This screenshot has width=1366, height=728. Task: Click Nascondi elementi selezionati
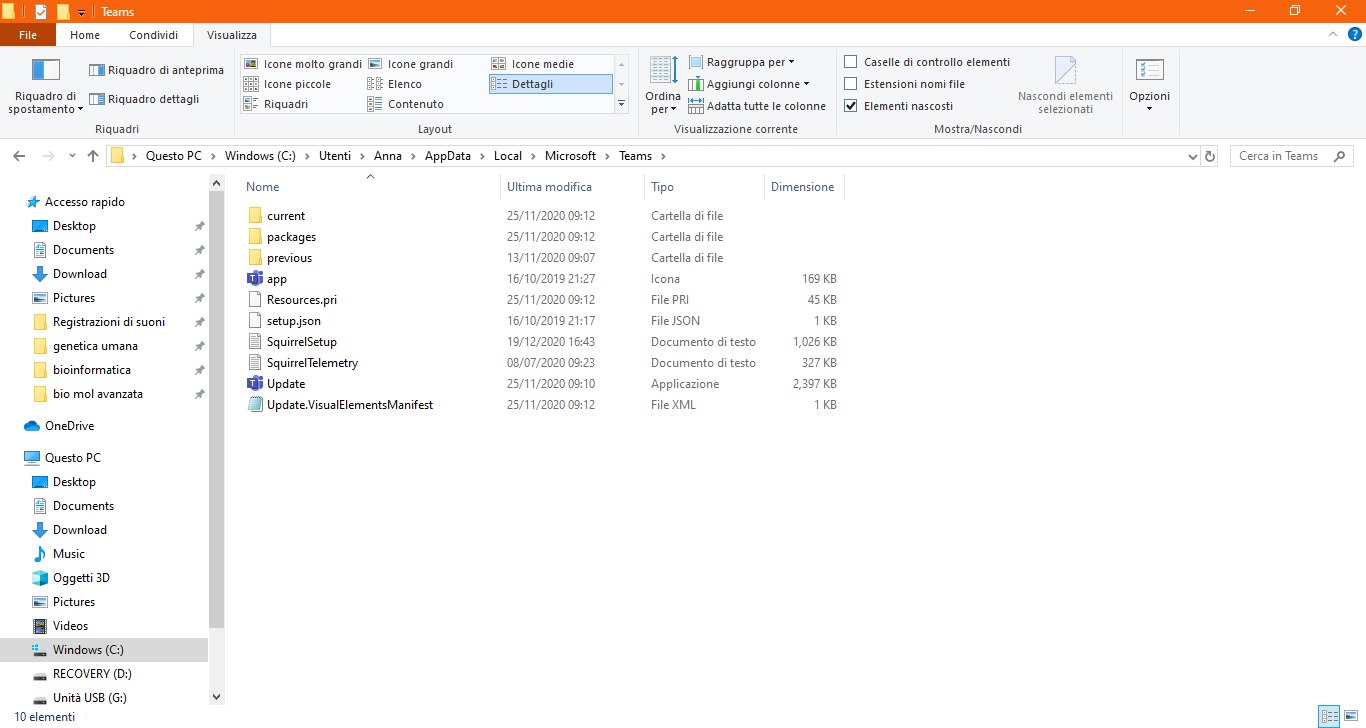(1065, 86)
